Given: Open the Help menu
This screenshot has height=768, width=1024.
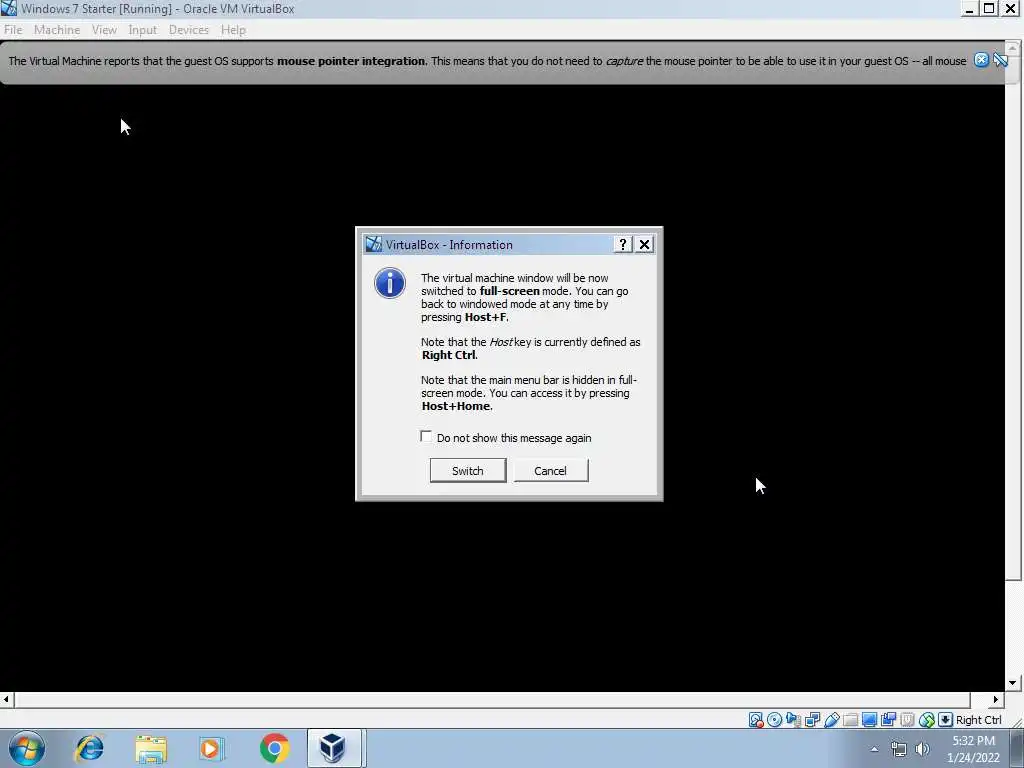Looking at the screenshot, I should tap(233, 30).
